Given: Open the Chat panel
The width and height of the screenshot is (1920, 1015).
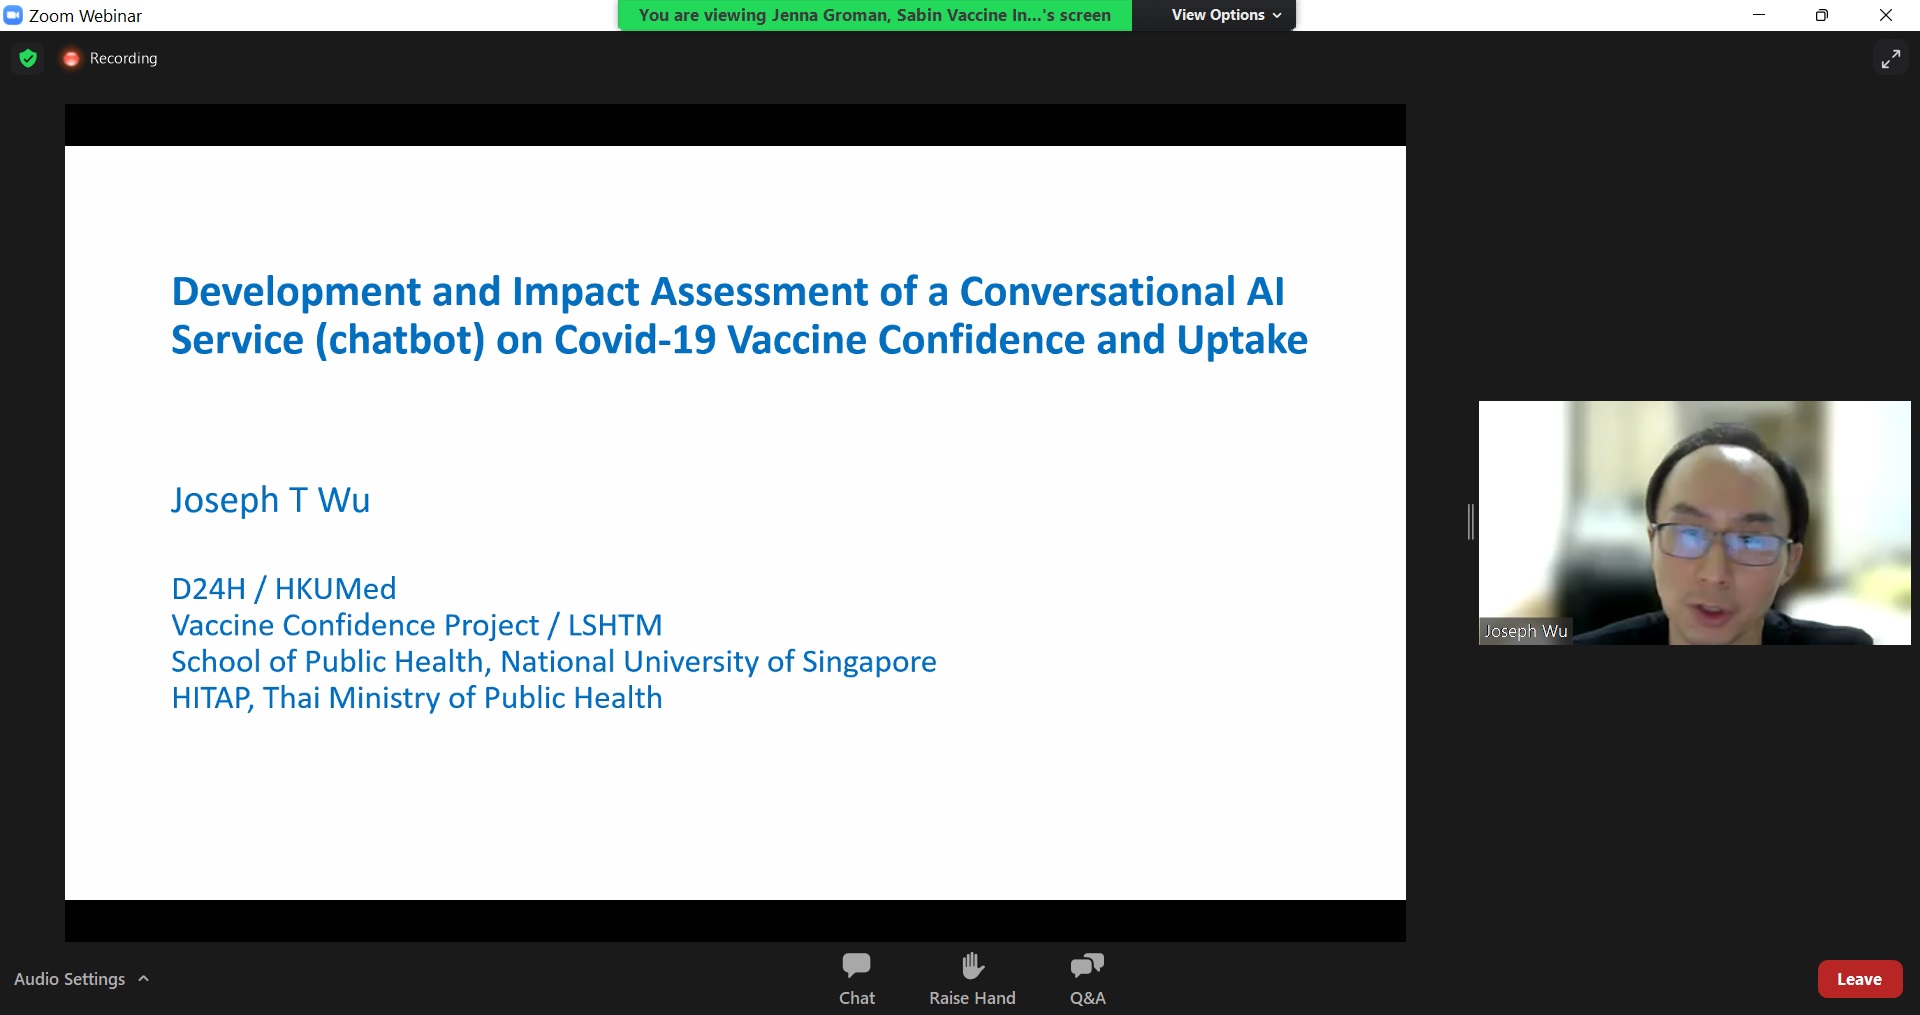Looking at the screenshot, I should click(857, 979).
